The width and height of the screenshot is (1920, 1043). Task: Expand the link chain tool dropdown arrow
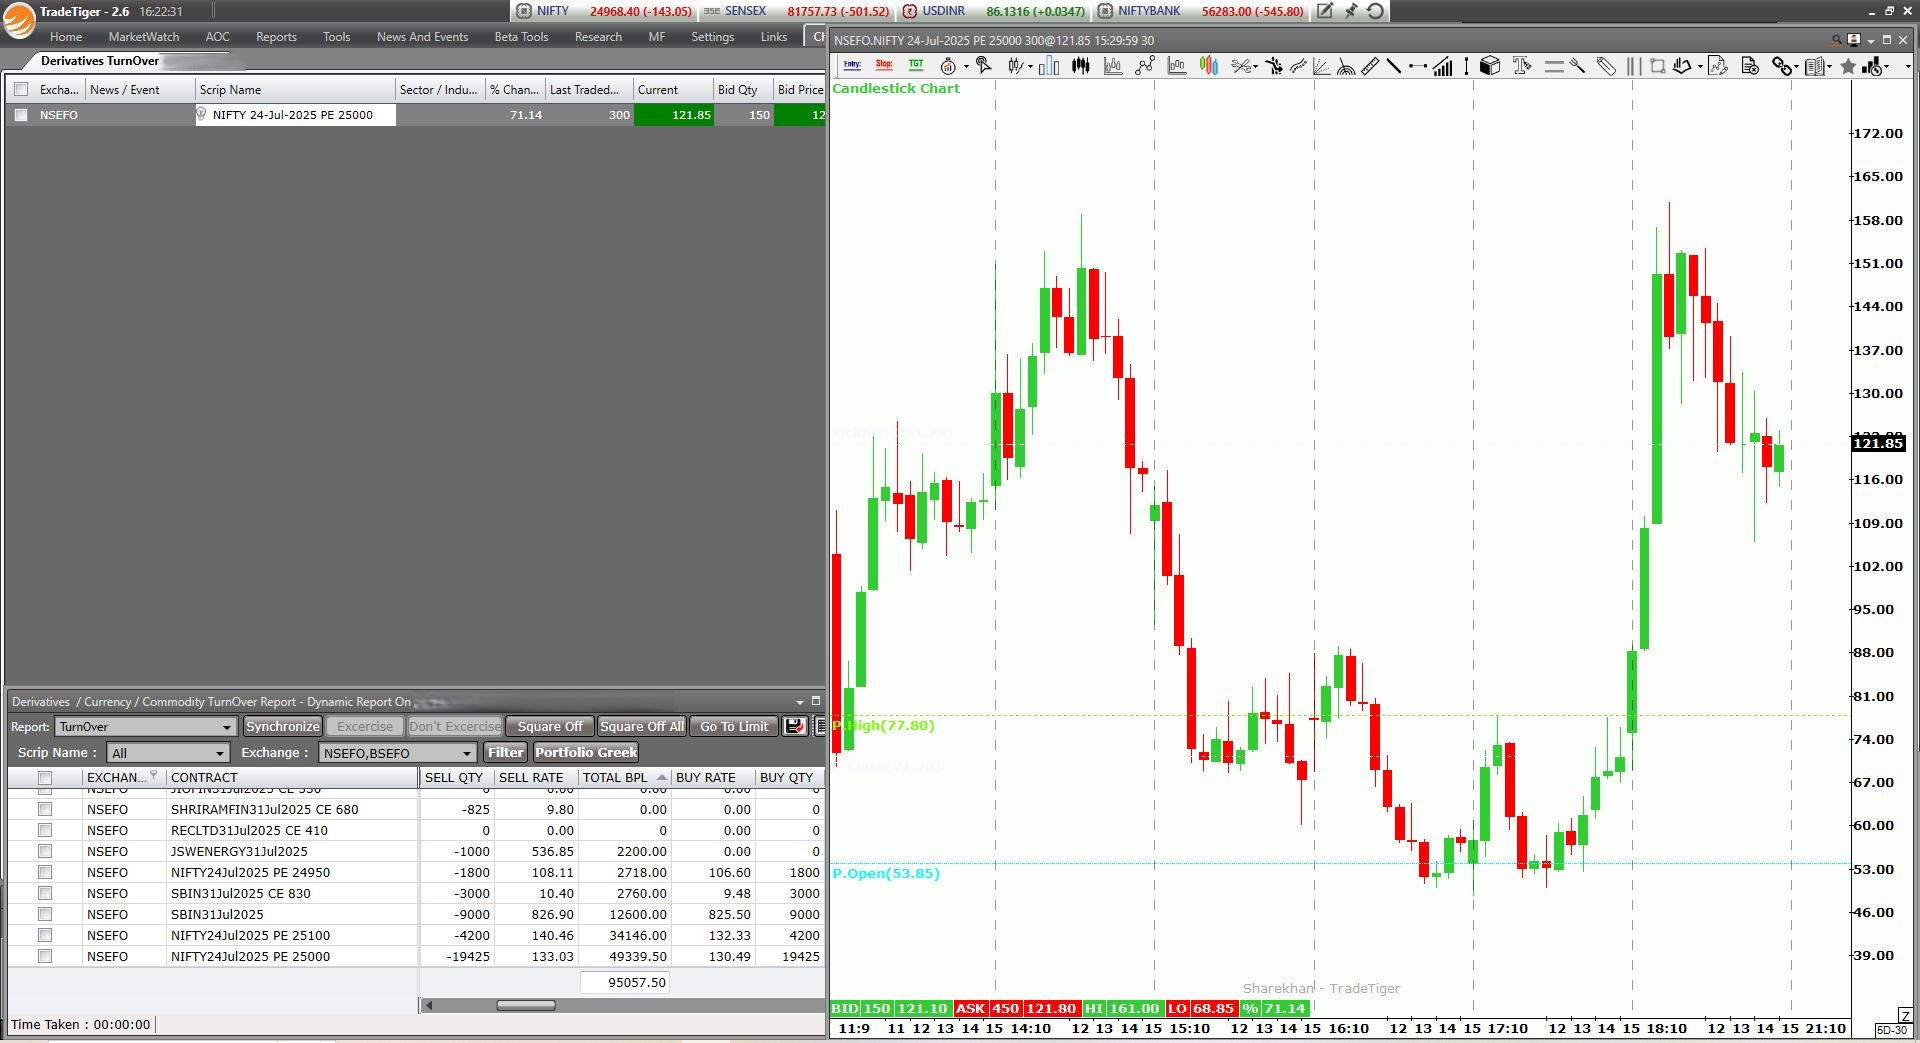click(x=1797, y=67)
